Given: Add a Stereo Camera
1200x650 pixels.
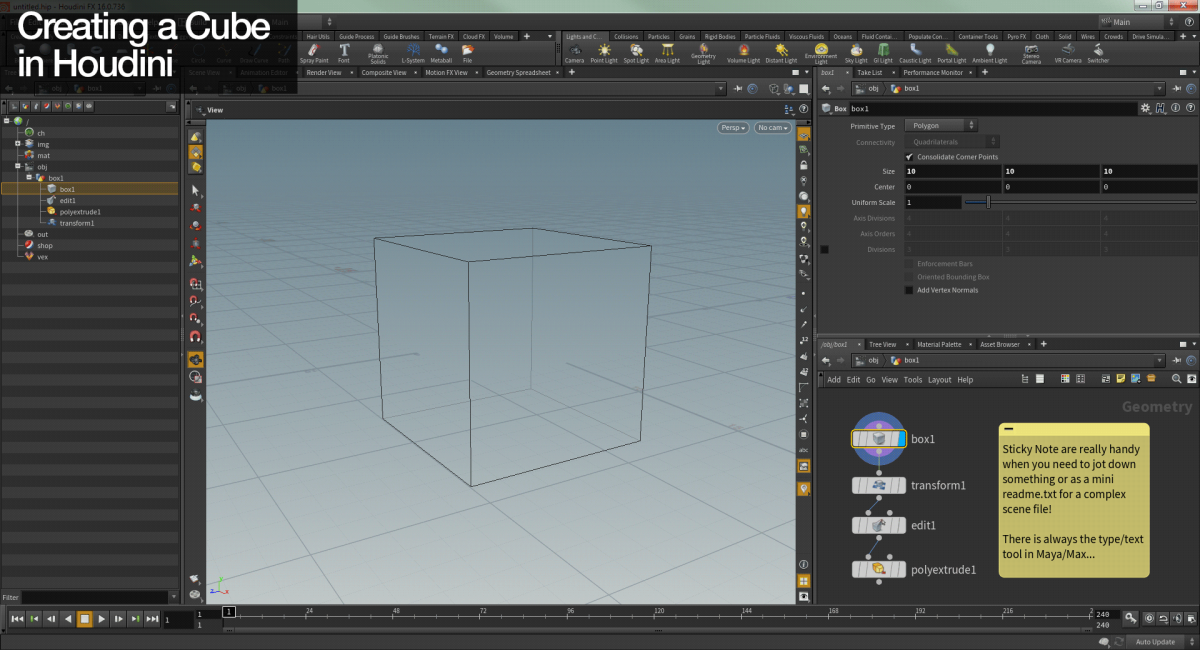Looking at the screenshot, I should (1031, 52).
